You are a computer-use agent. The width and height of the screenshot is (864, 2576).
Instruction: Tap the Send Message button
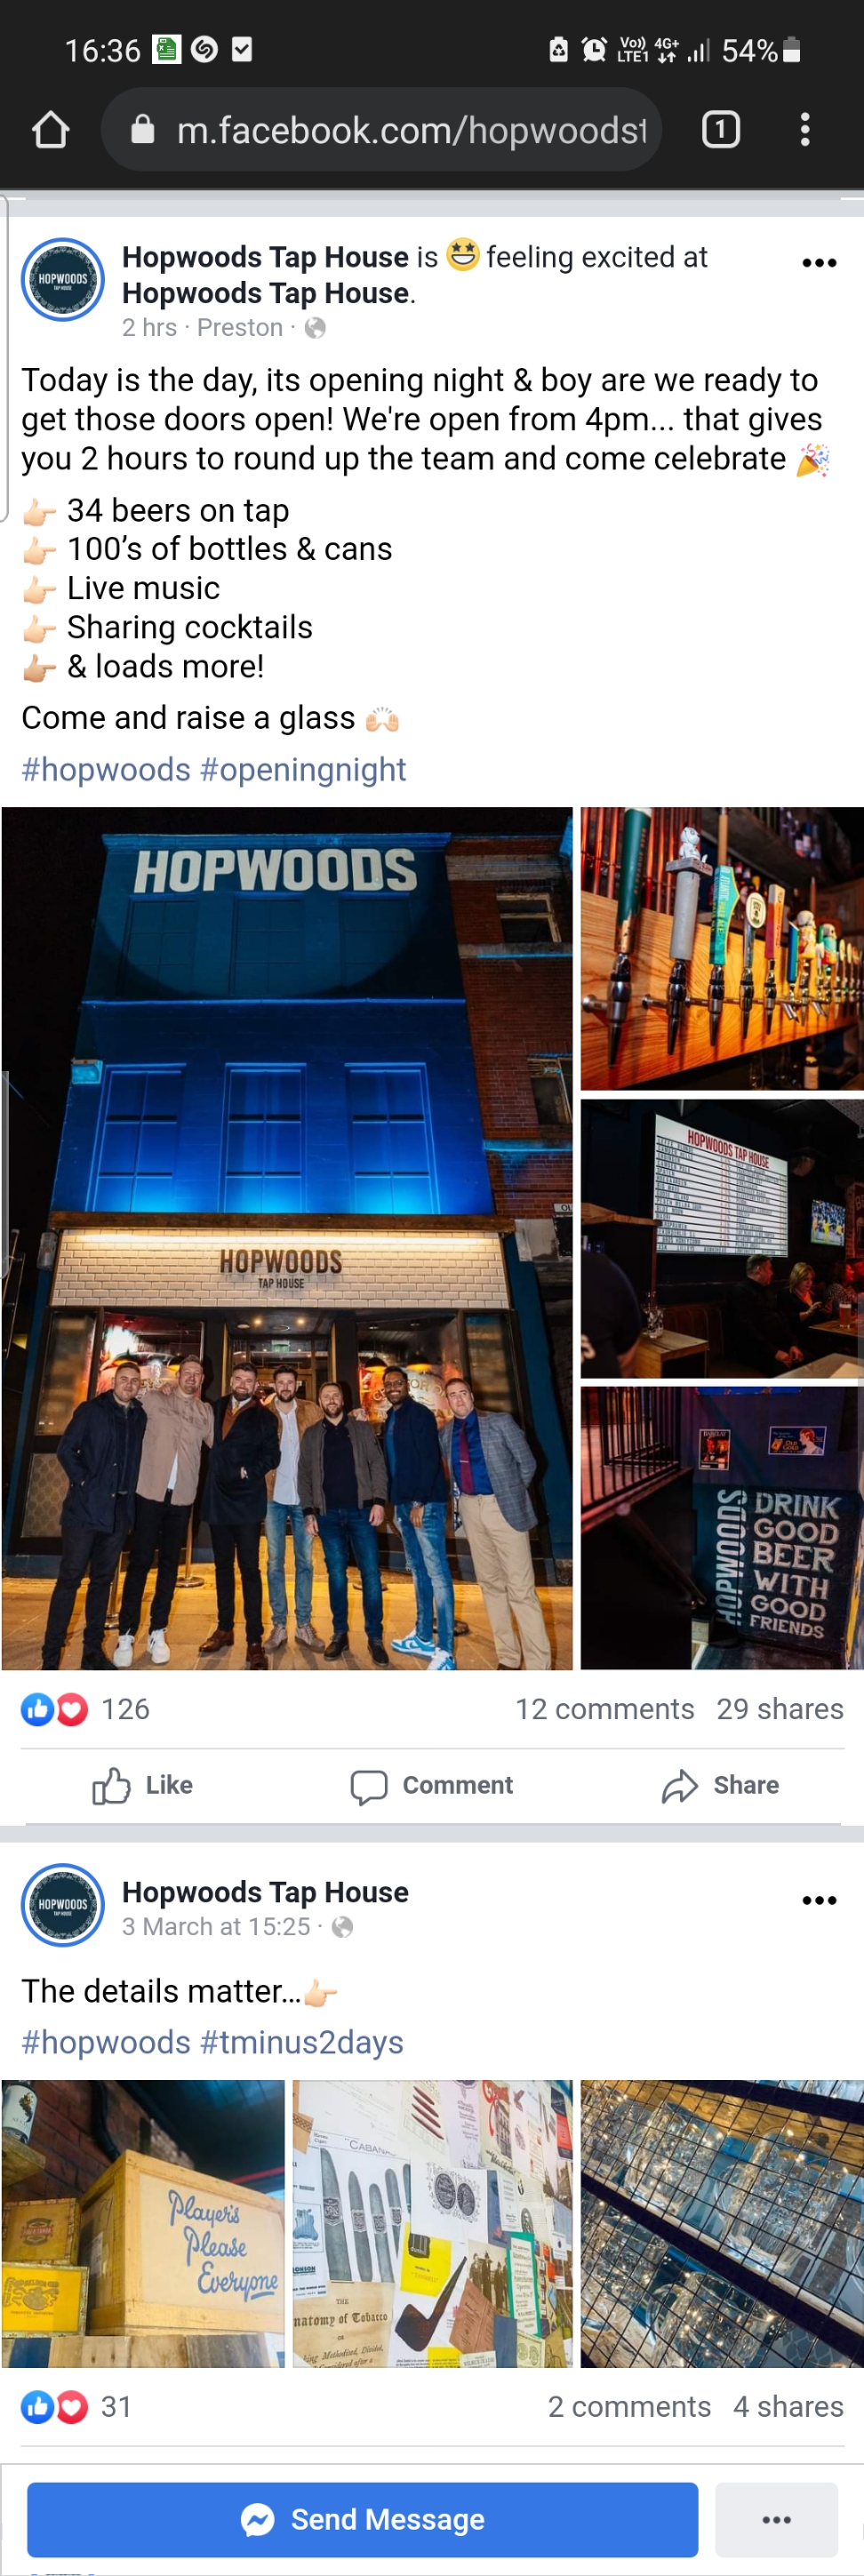pos(362,2520)
